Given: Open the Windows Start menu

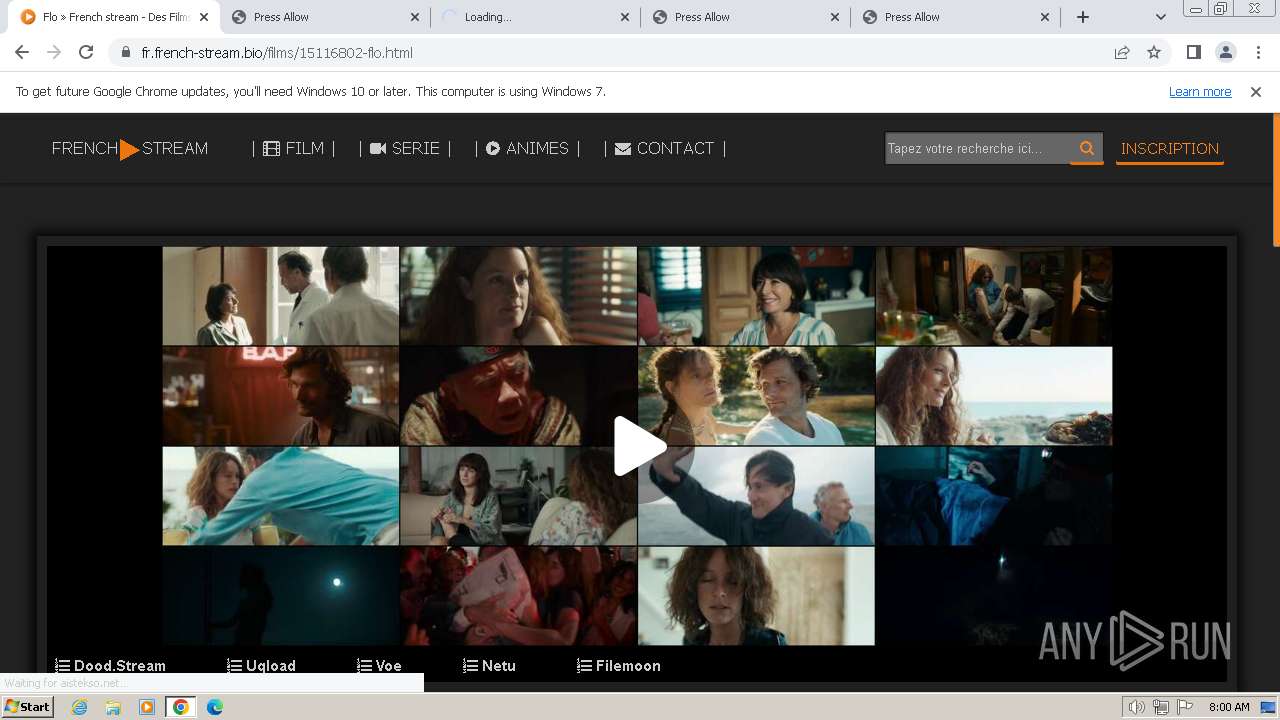Looking at the screenshot, I should coord(27,707).
